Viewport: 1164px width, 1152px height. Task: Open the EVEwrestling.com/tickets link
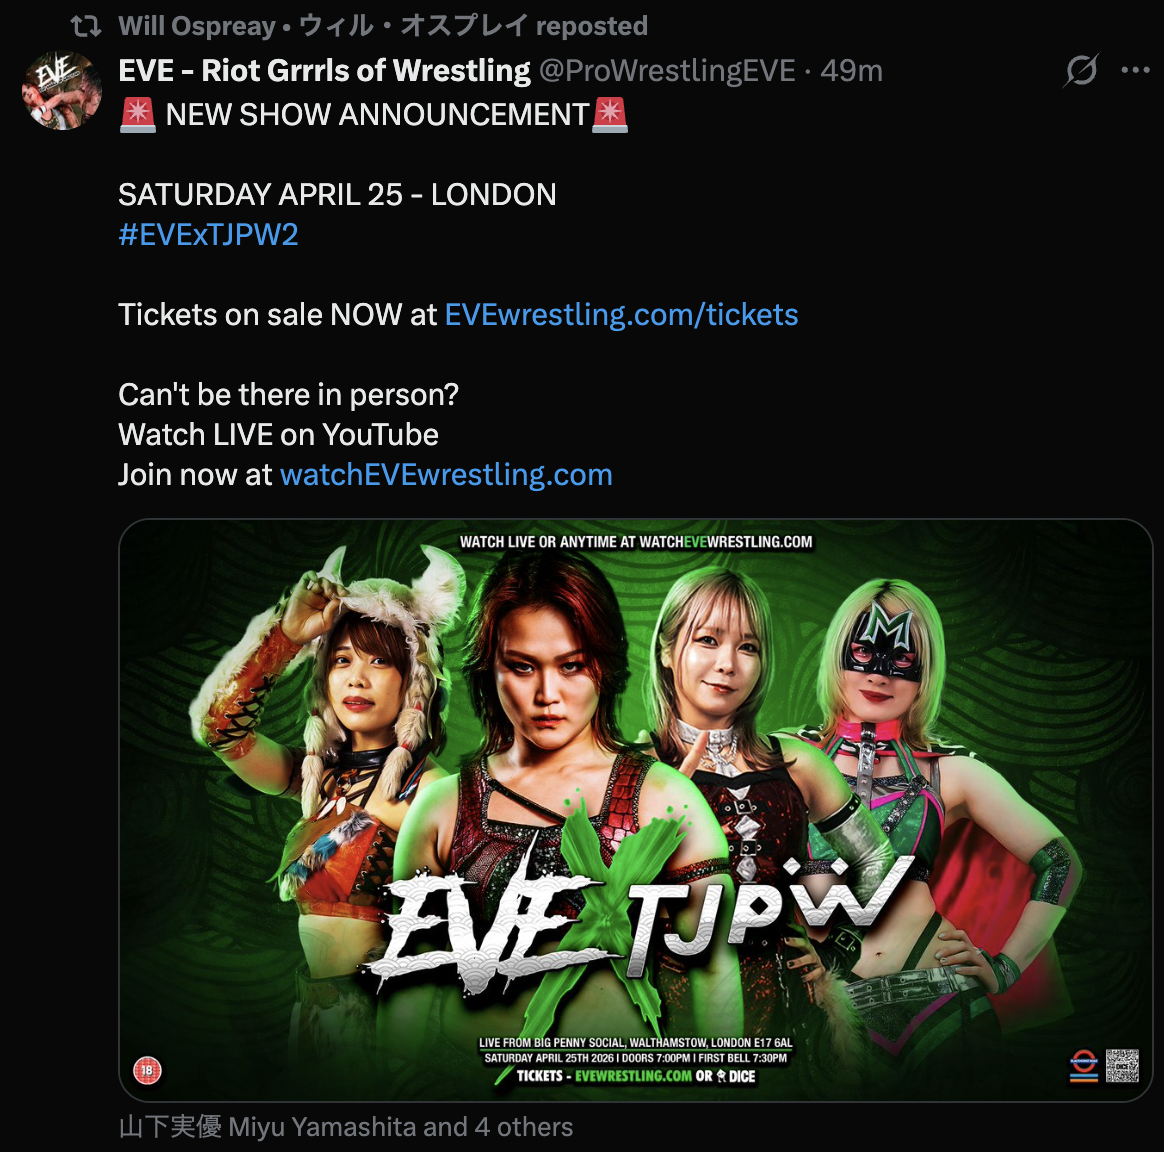621,315
